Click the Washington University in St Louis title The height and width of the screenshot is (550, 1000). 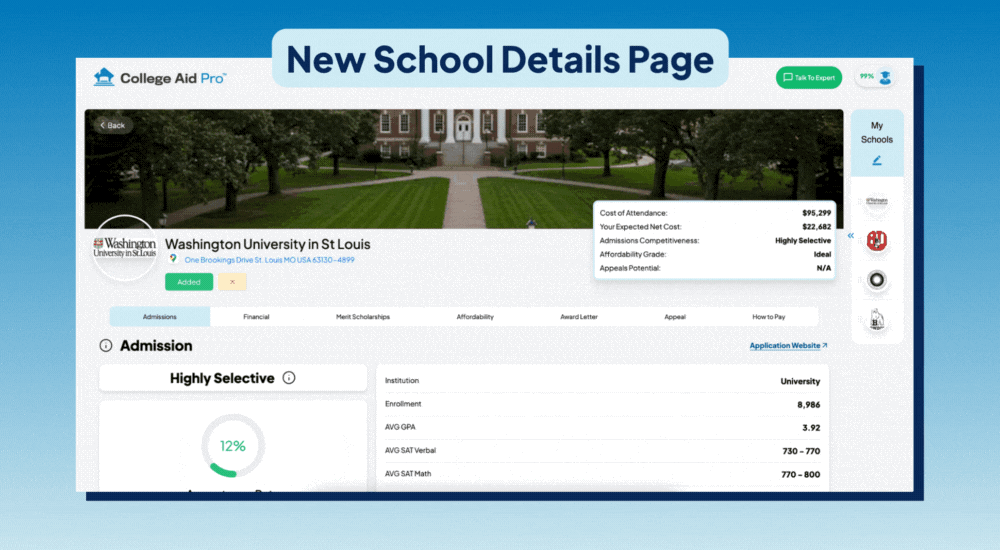267,244
